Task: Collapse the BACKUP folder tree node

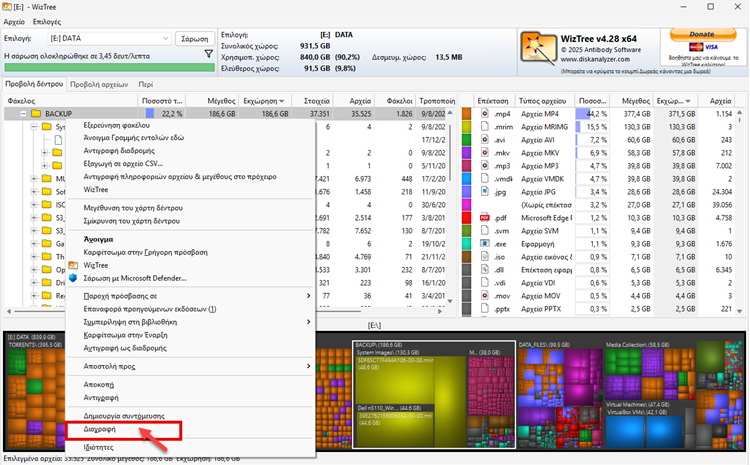Action: (21, 114)
